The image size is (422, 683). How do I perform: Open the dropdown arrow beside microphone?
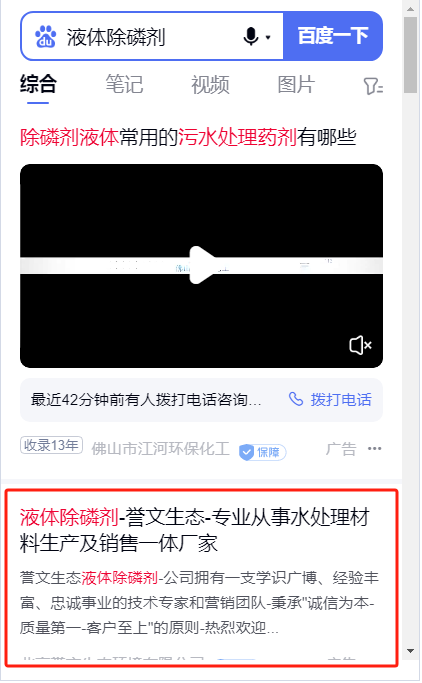(x=268, y=37)
